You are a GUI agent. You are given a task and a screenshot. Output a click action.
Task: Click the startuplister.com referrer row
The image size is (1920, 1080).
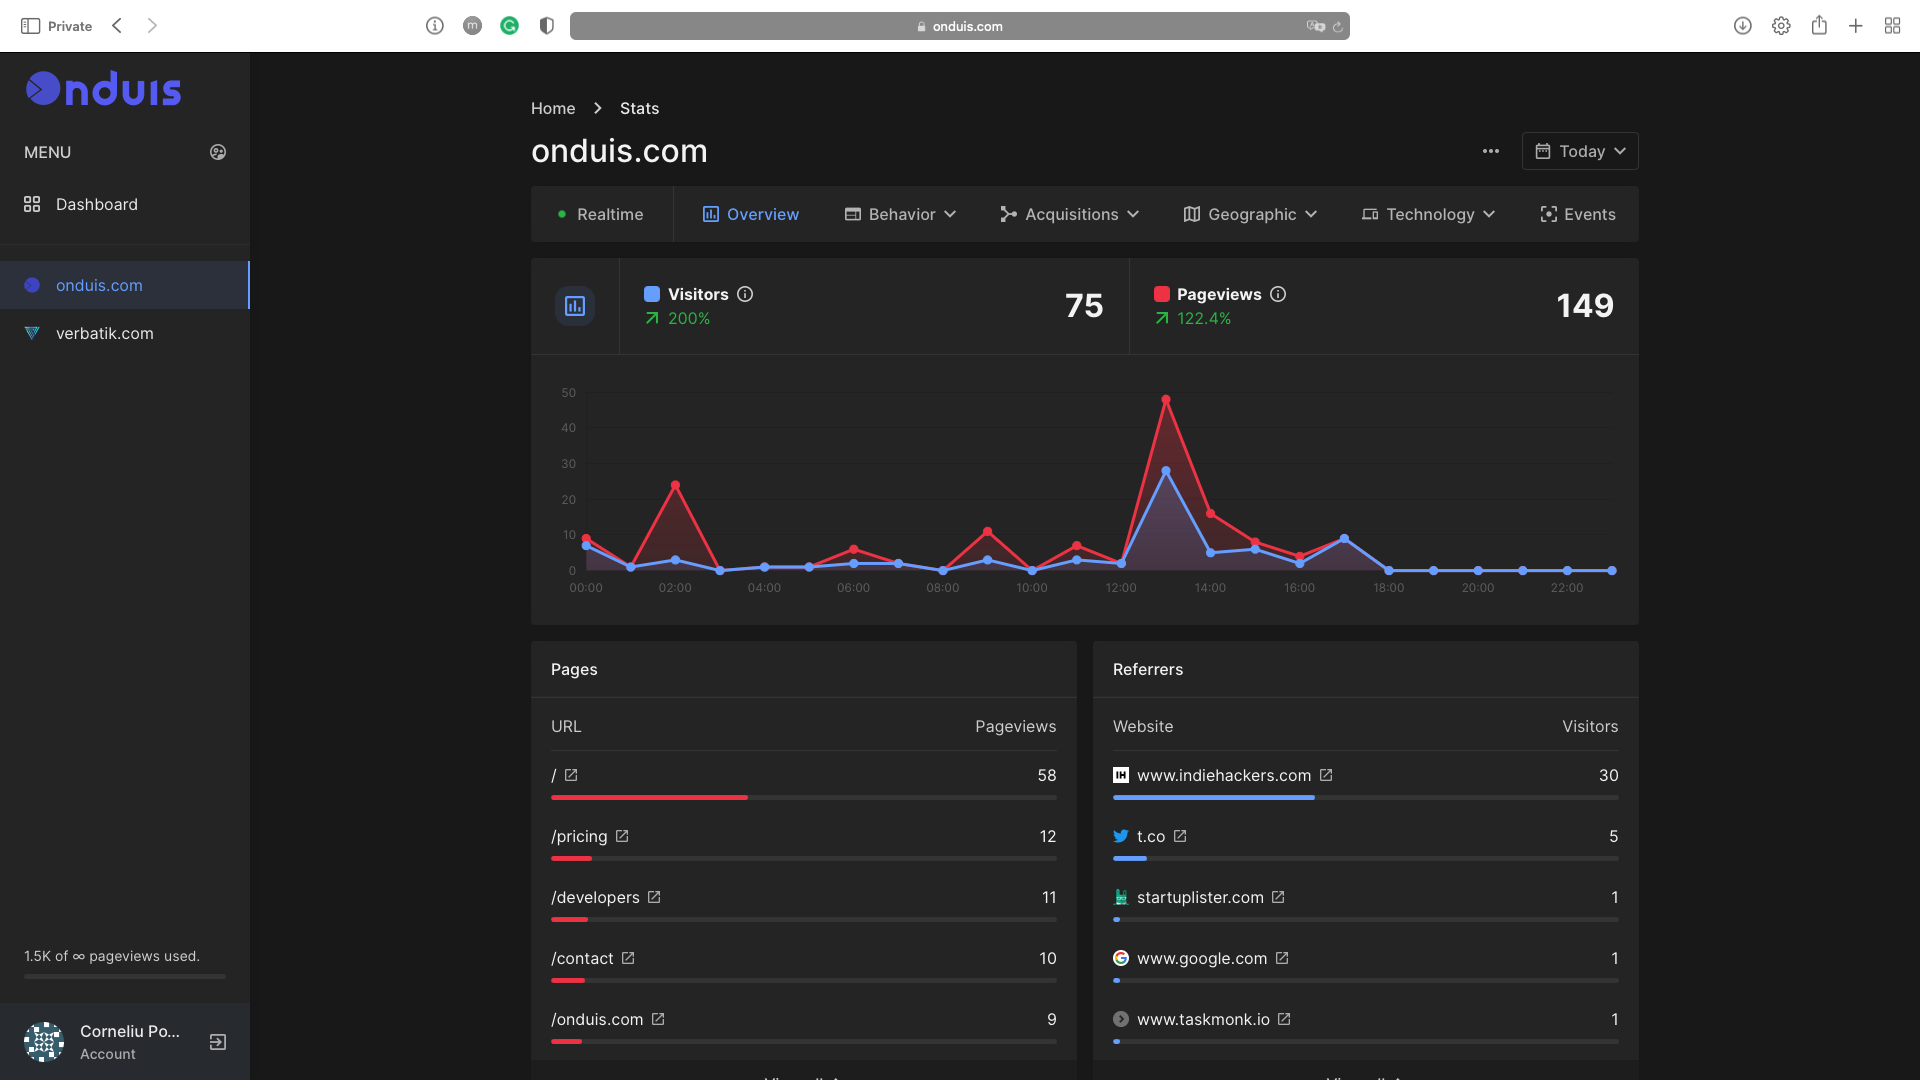pyautogui.click(x=1366, y=904)
